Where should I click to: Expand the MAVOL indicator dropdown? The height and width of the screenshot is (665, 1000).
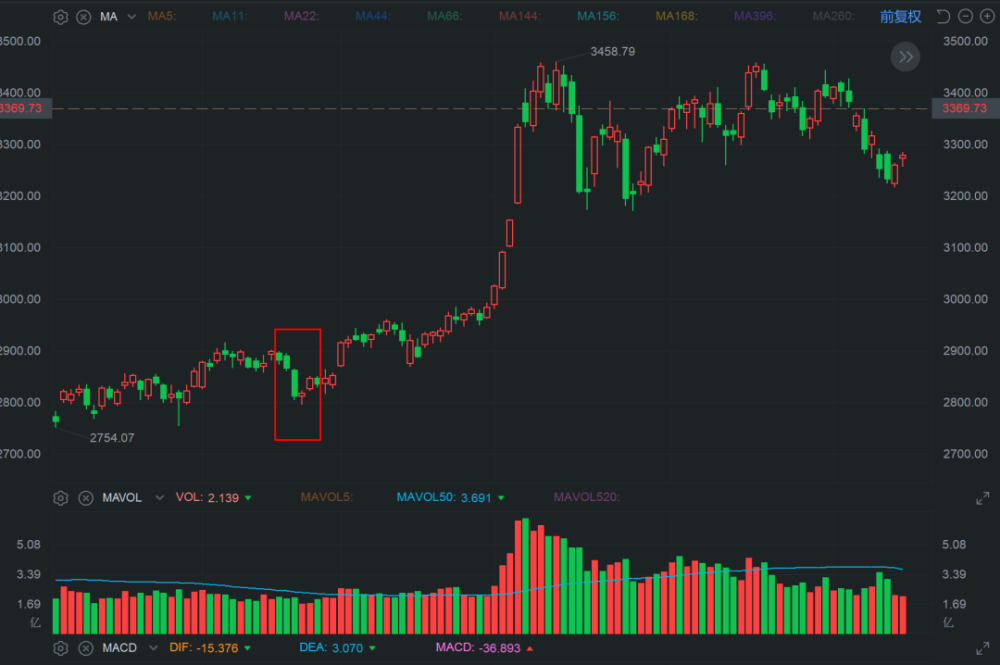(x=155, y=497)
